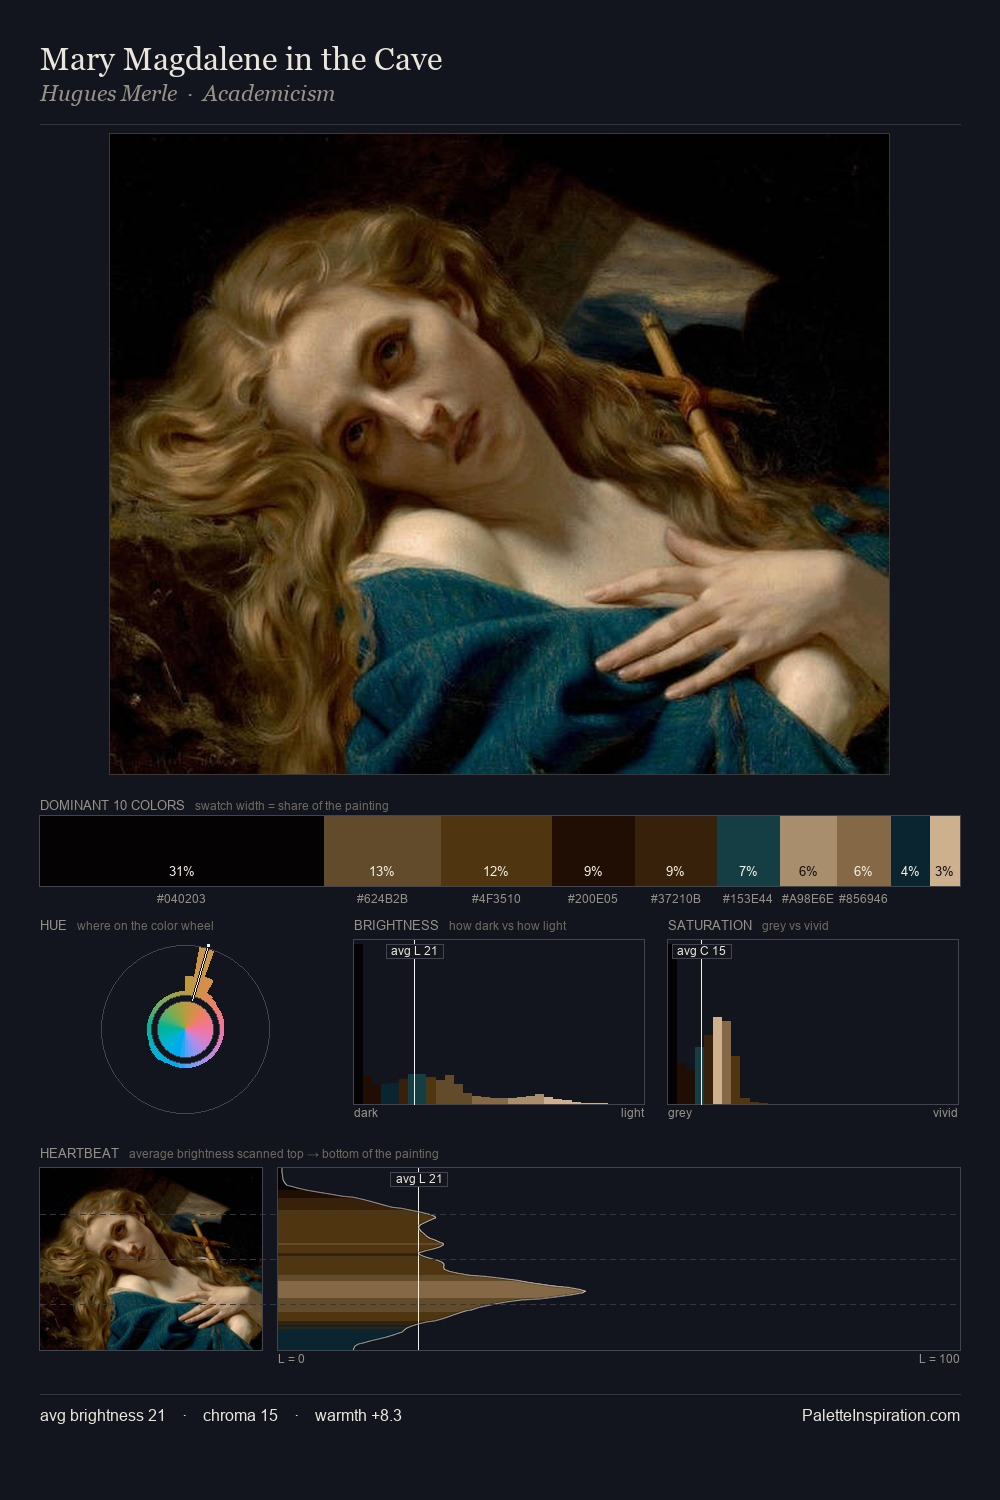Screen dimensions: 1000x1500
Task: Pick the 12% dark ochre swatch
Action: [x=496, y=851]
